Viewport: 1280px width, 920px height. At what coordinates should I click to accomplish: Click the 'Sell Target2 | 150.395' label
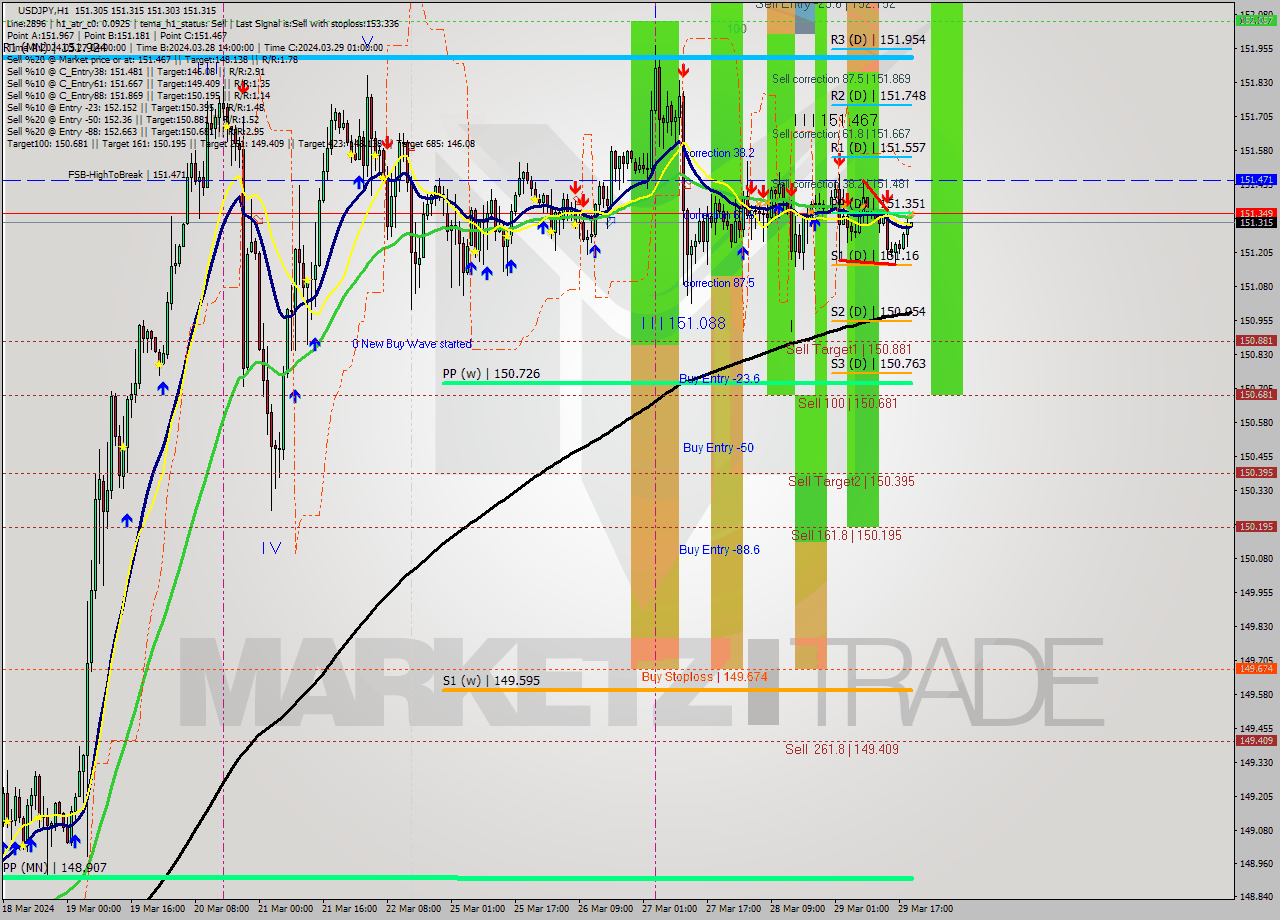click(x=851, y=481)
